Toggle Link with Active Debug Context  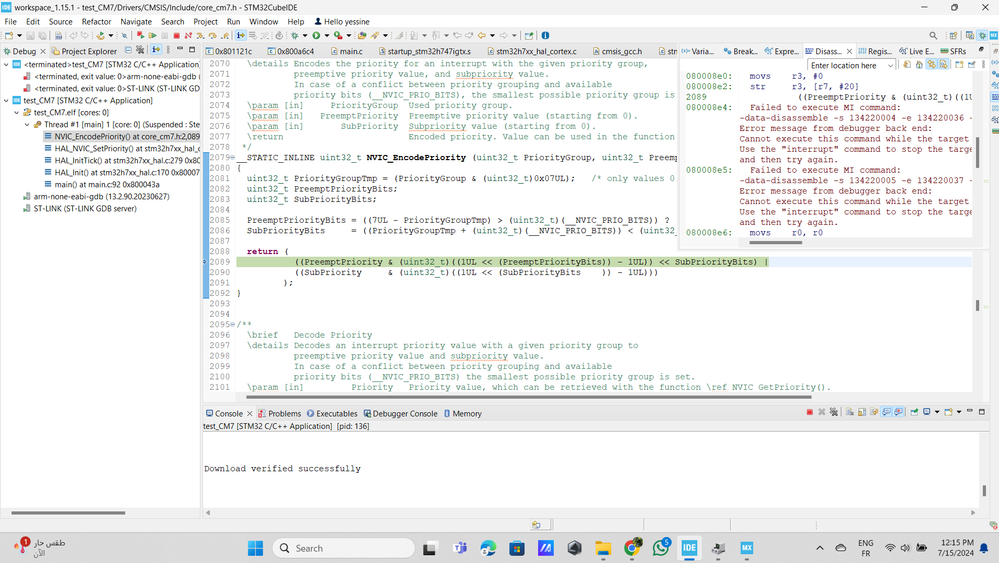point(931,64)
